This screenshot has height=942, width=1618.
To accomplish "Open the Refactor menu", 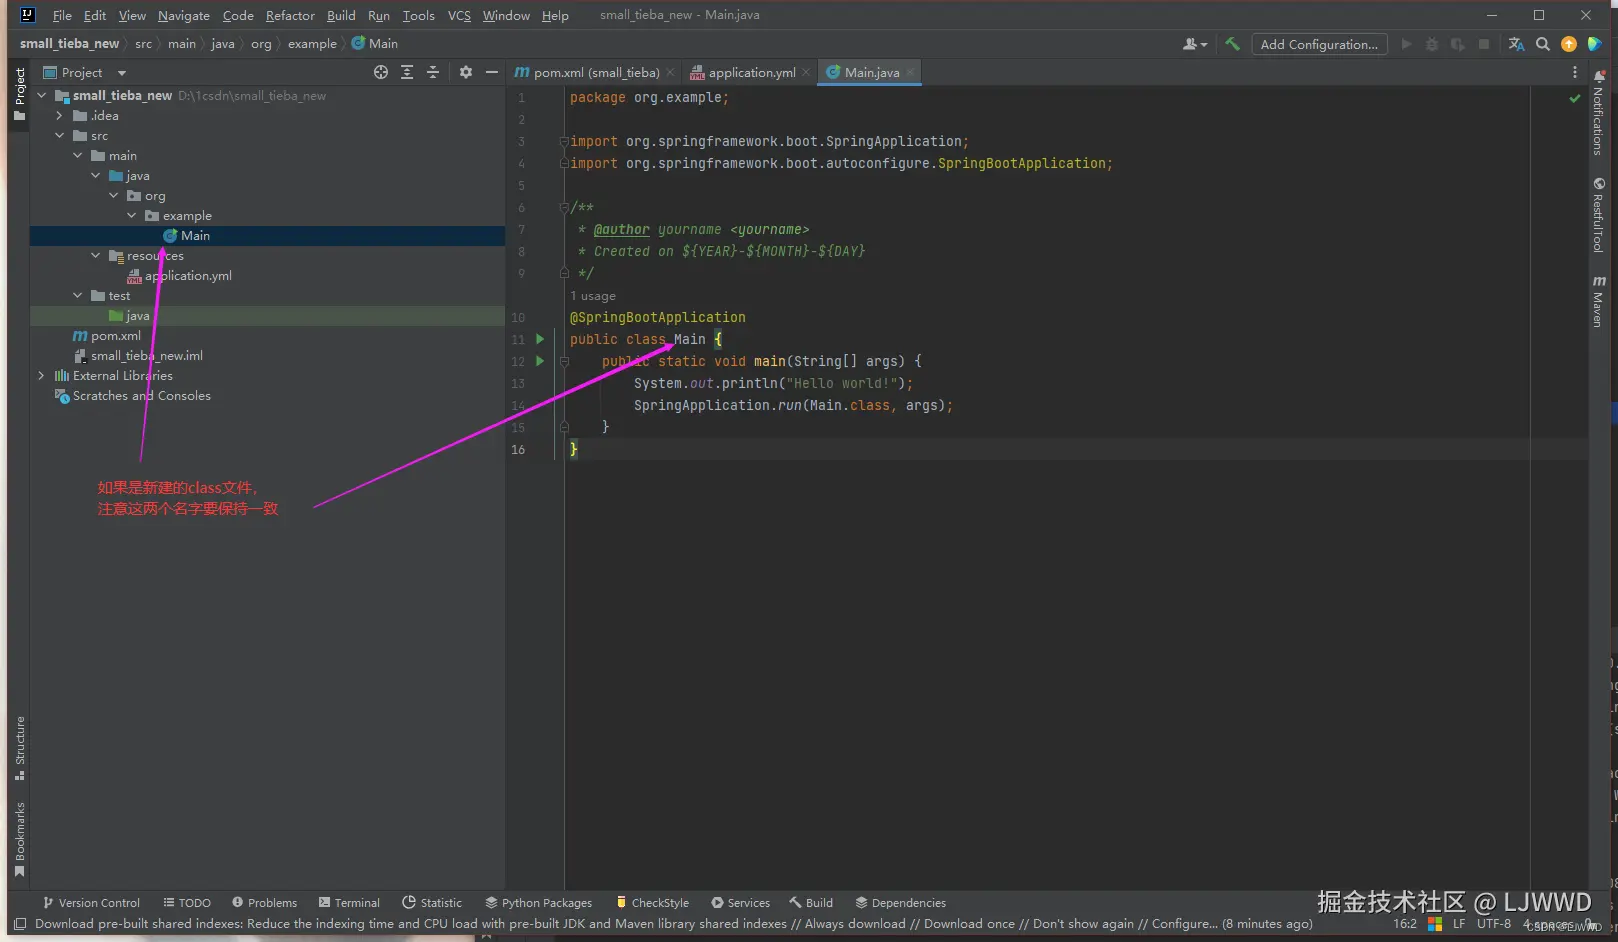I will pyautogui.click(x=290, y=15).
